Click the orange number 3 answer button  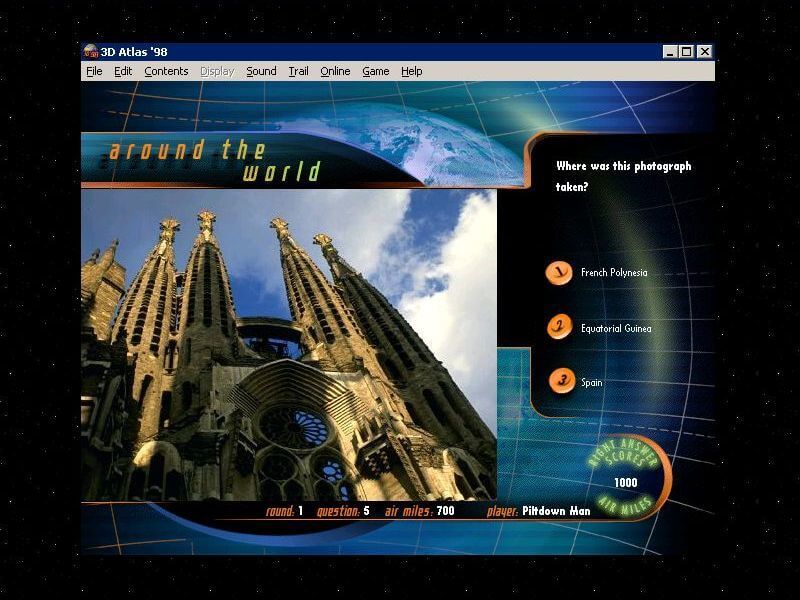point(561,381)
